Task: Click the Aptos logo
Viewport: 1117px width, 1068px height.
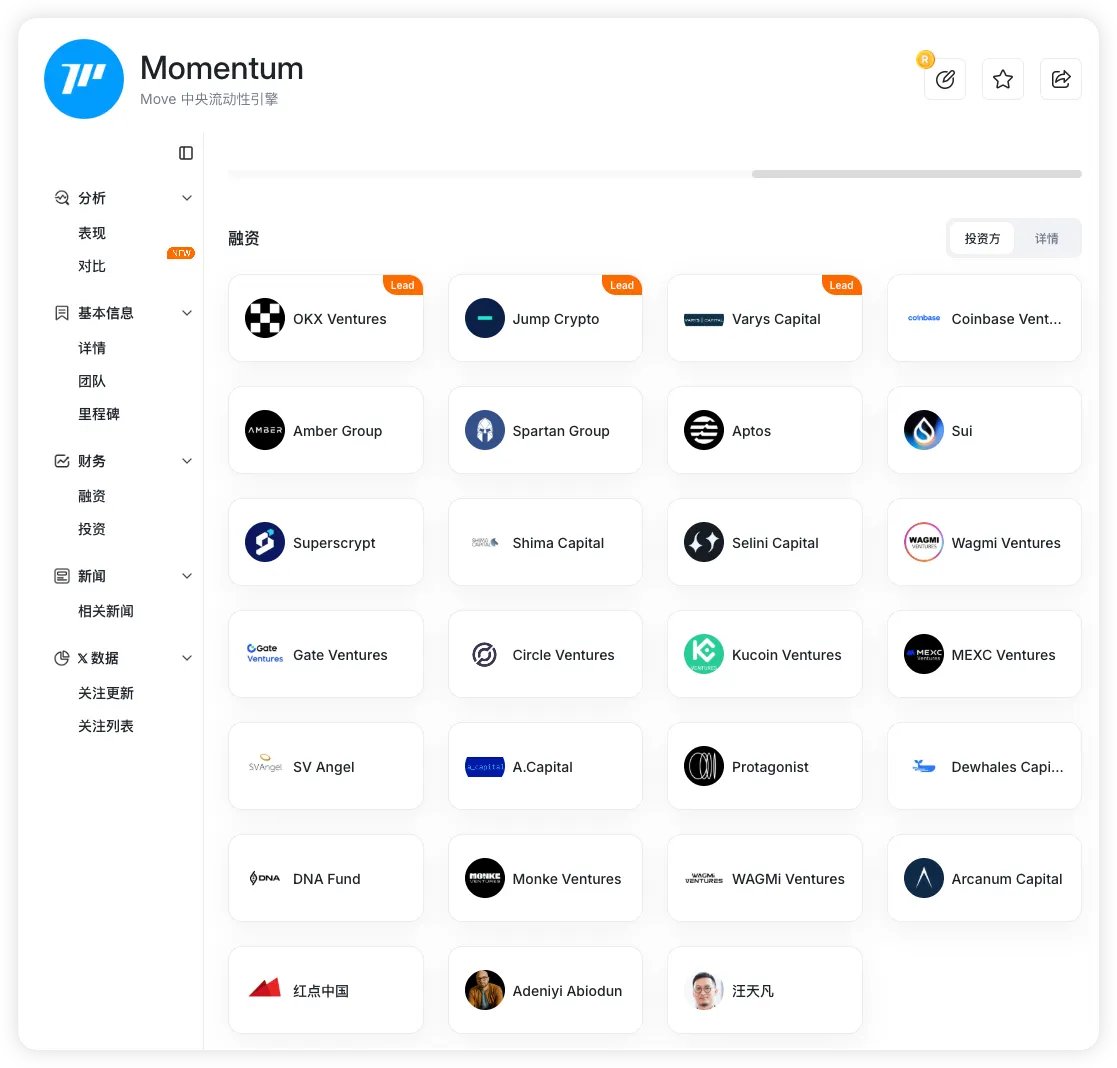Action: point(704,430)
